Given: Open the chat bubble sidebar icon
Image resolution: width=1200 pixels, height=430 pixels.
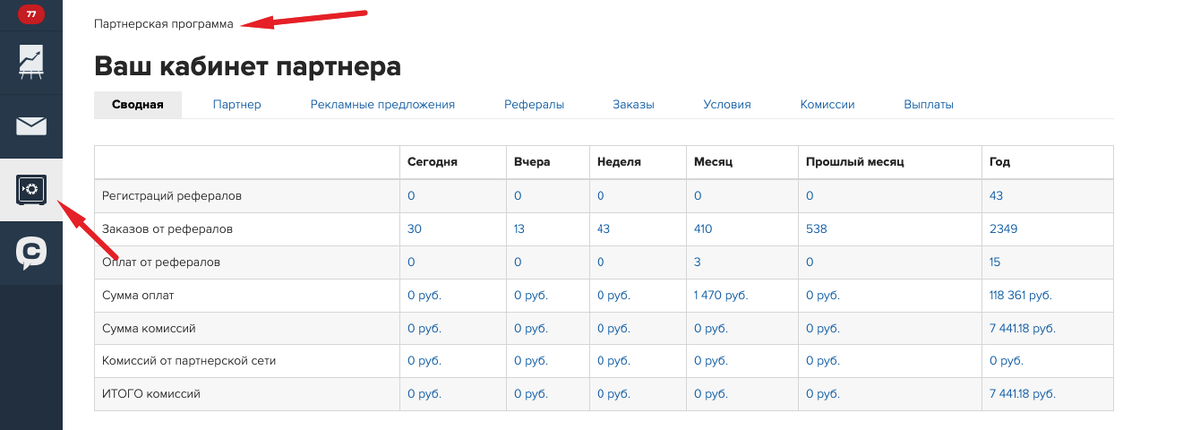Looking at the screenshot, I should (31, 251).
